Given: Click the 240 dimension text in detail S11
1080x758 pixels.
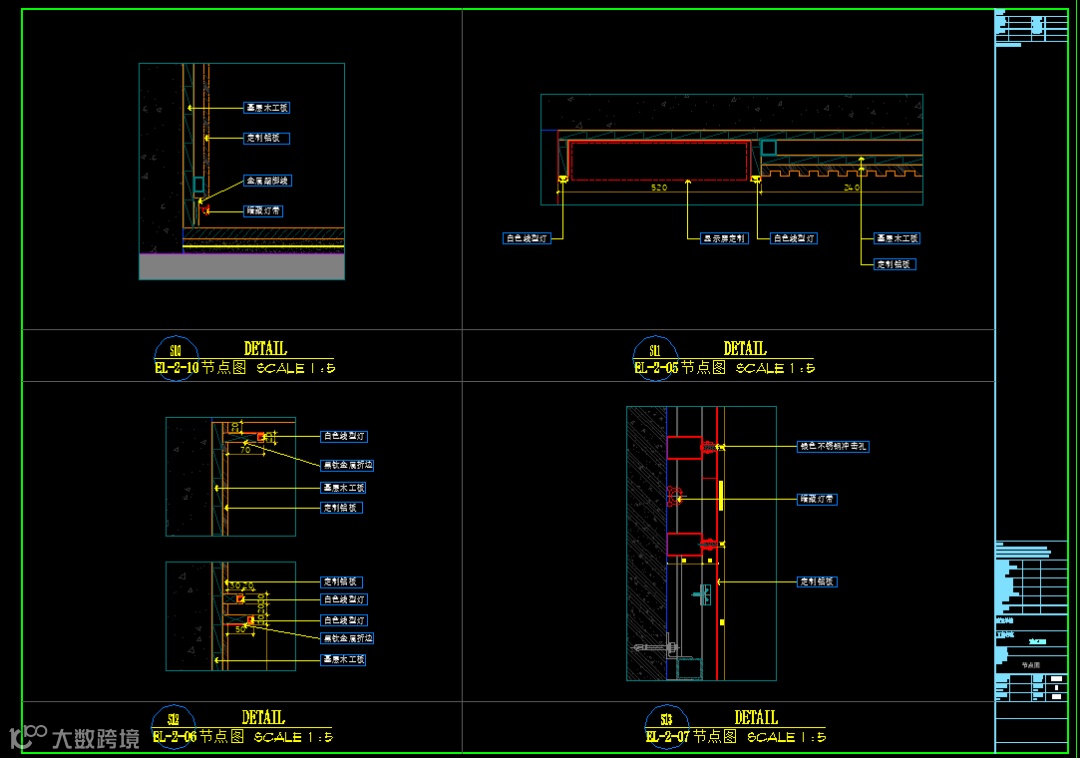Looking at the screenshot, I should tap(851, 187).
